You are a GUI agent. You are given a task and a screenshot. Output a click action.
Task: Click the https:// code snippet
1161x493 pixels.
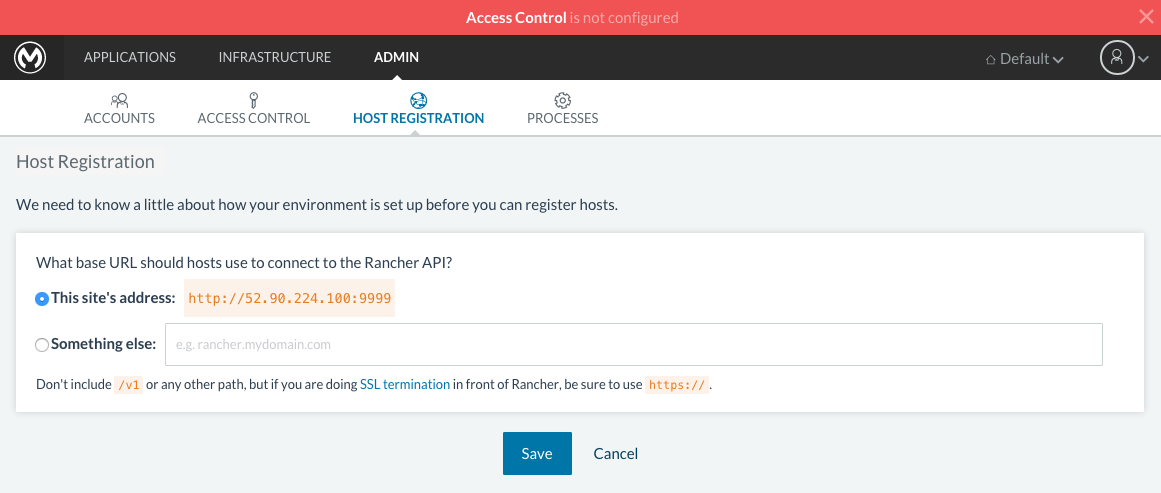[x=677, y=386]
